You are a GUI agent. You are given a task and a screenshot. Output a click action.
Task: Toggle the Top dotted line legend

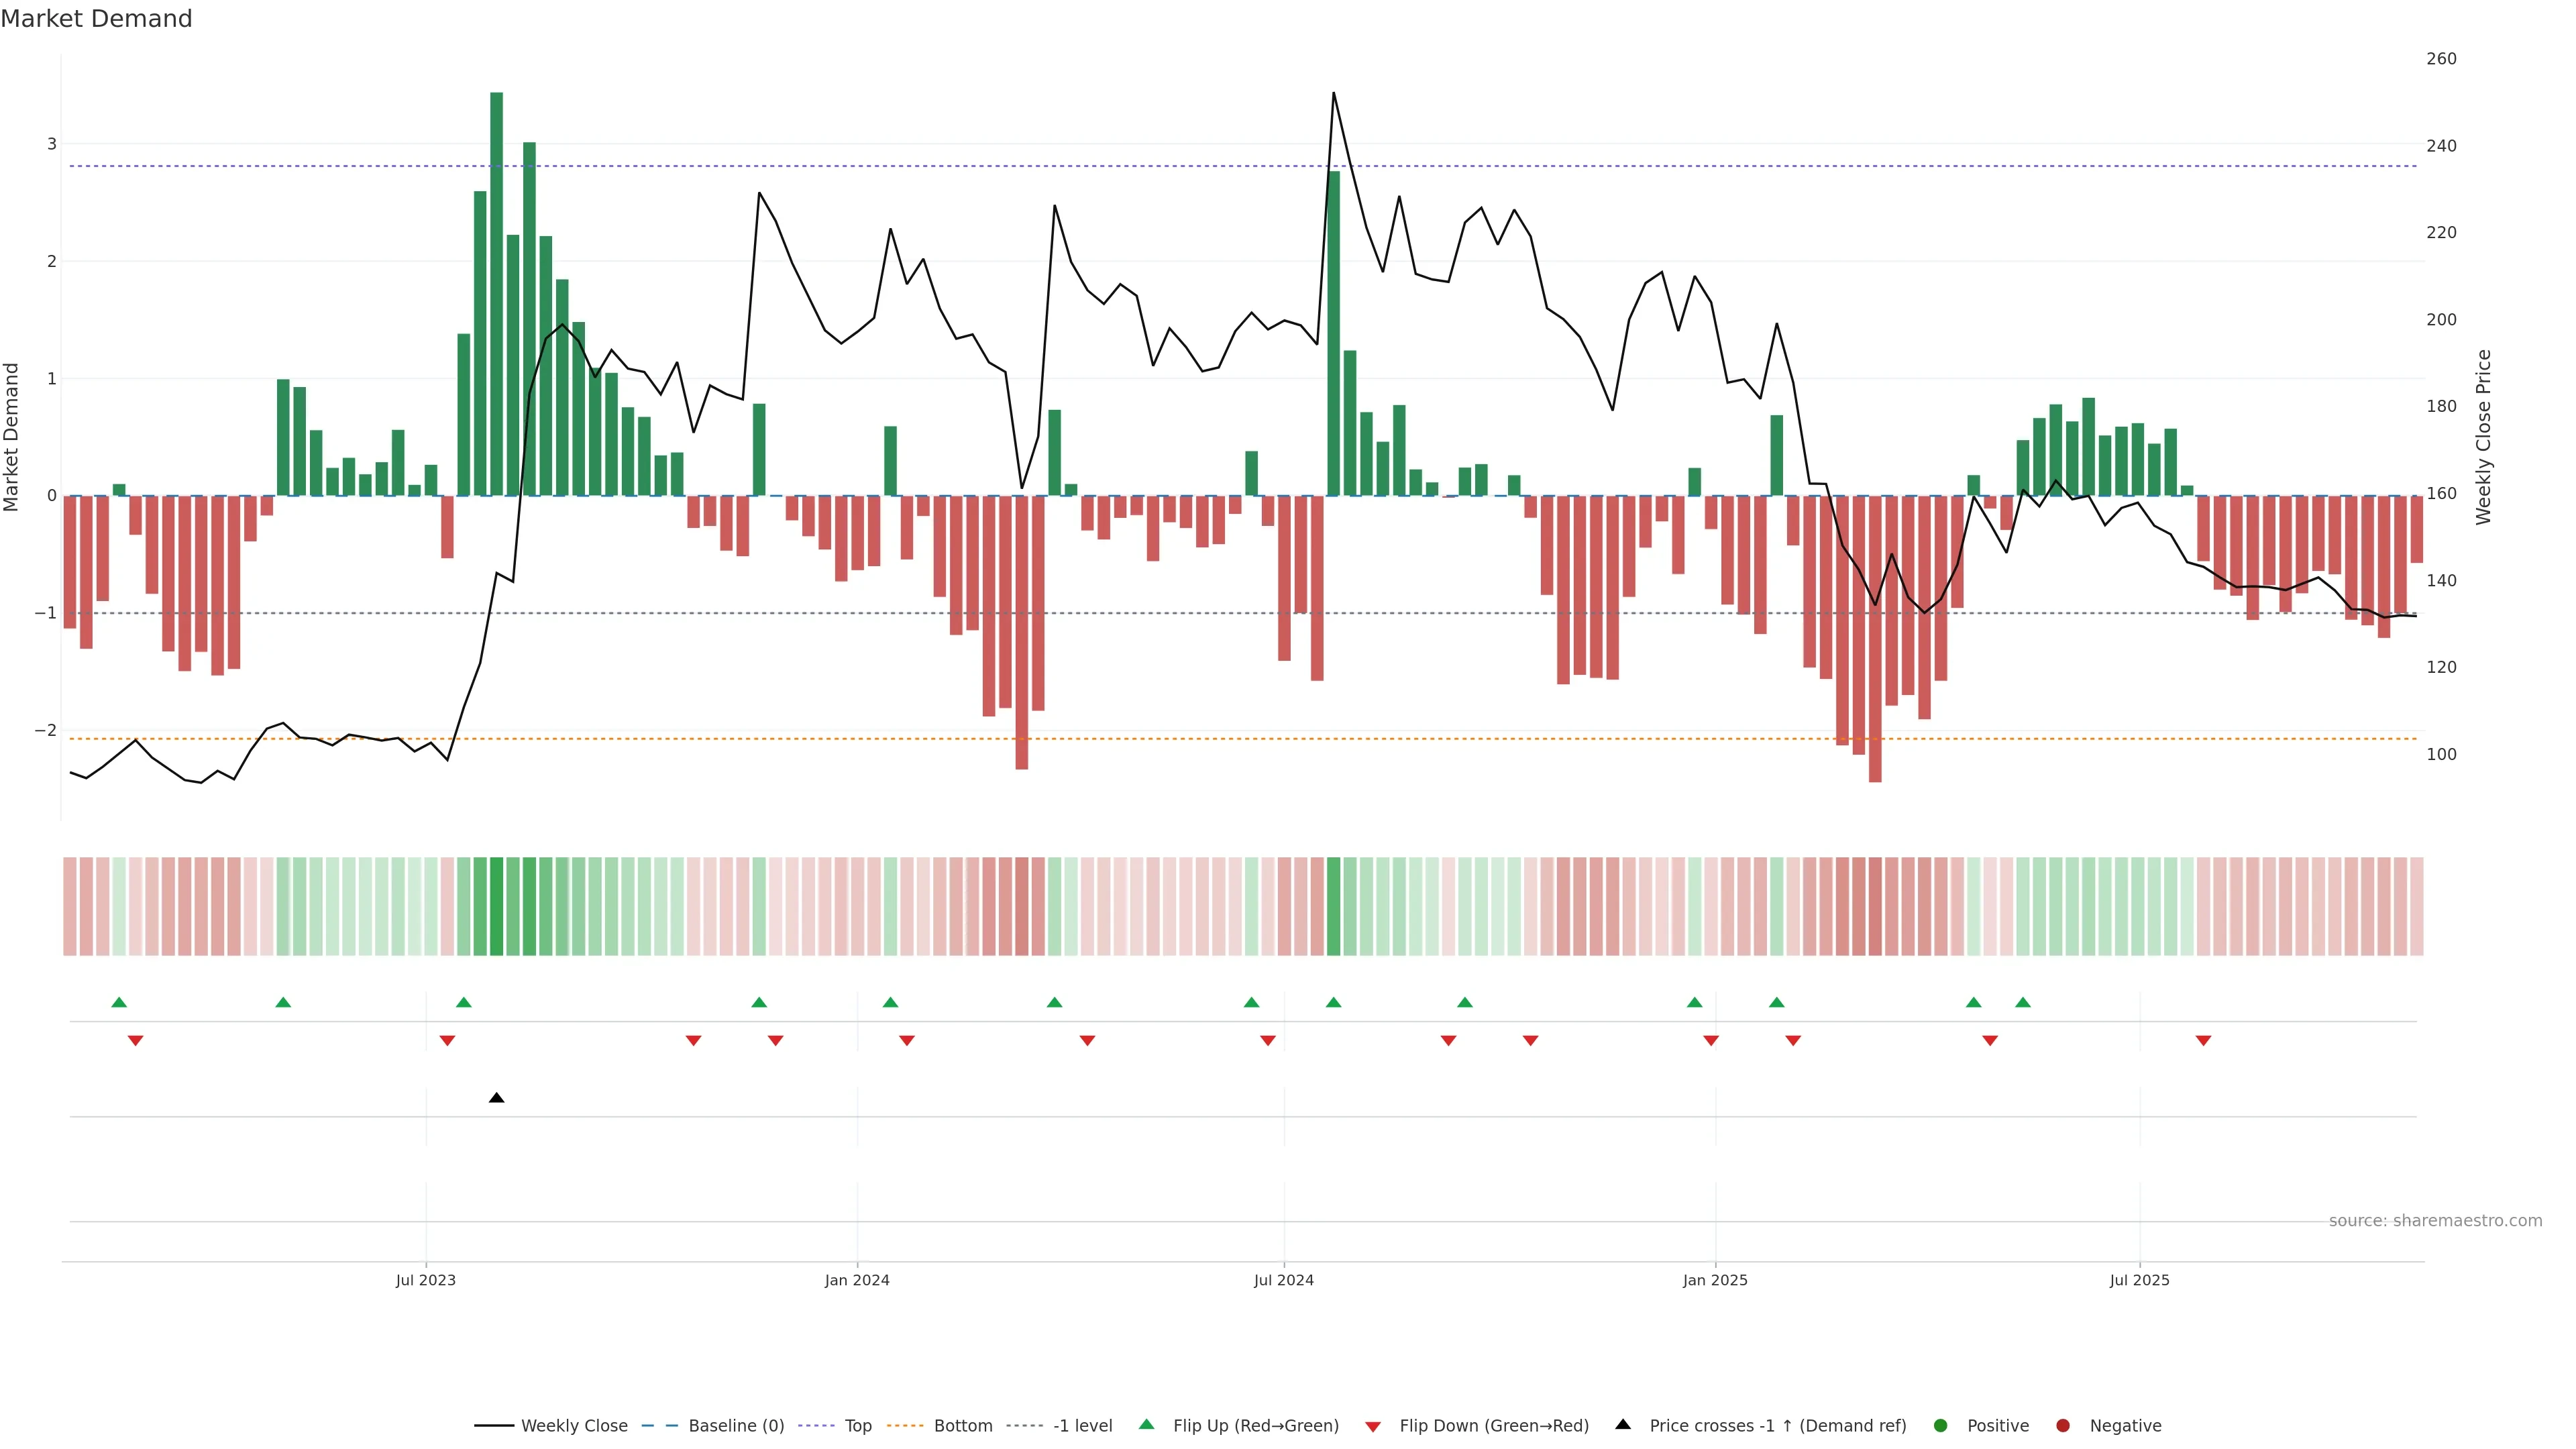[x=857, y=1426]
